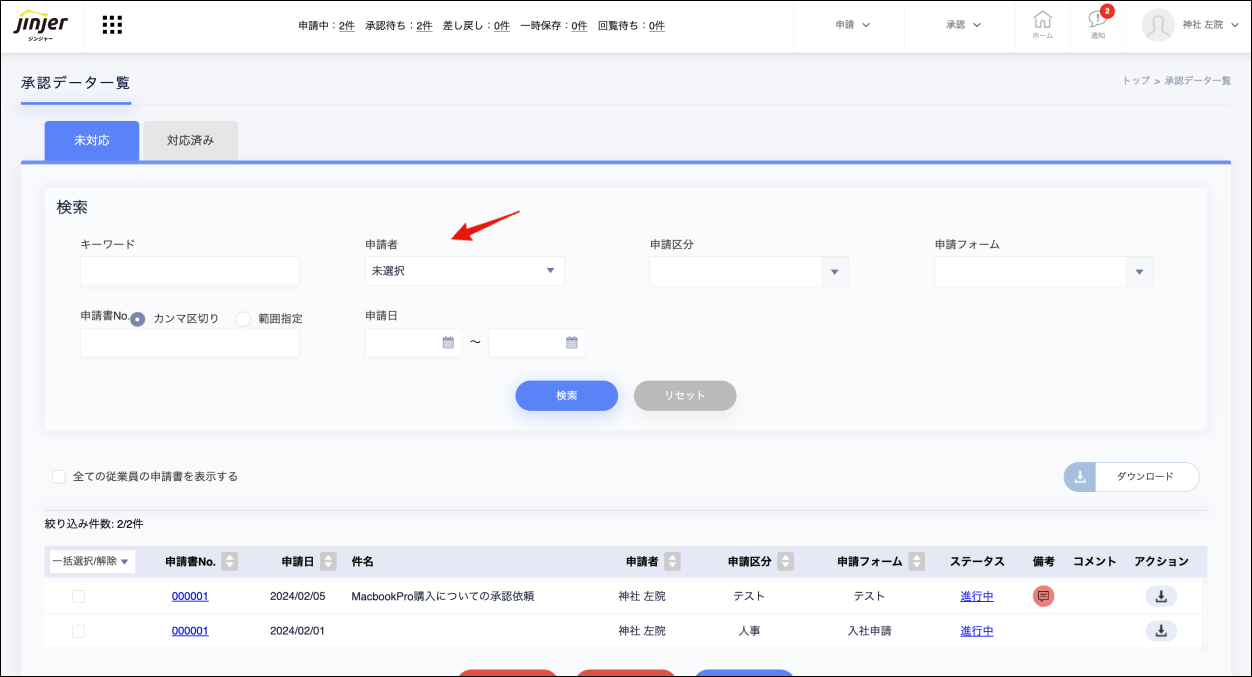Switch to the 対応済み tab
This screenshot has width=1252, height=677.
point(190,141)
